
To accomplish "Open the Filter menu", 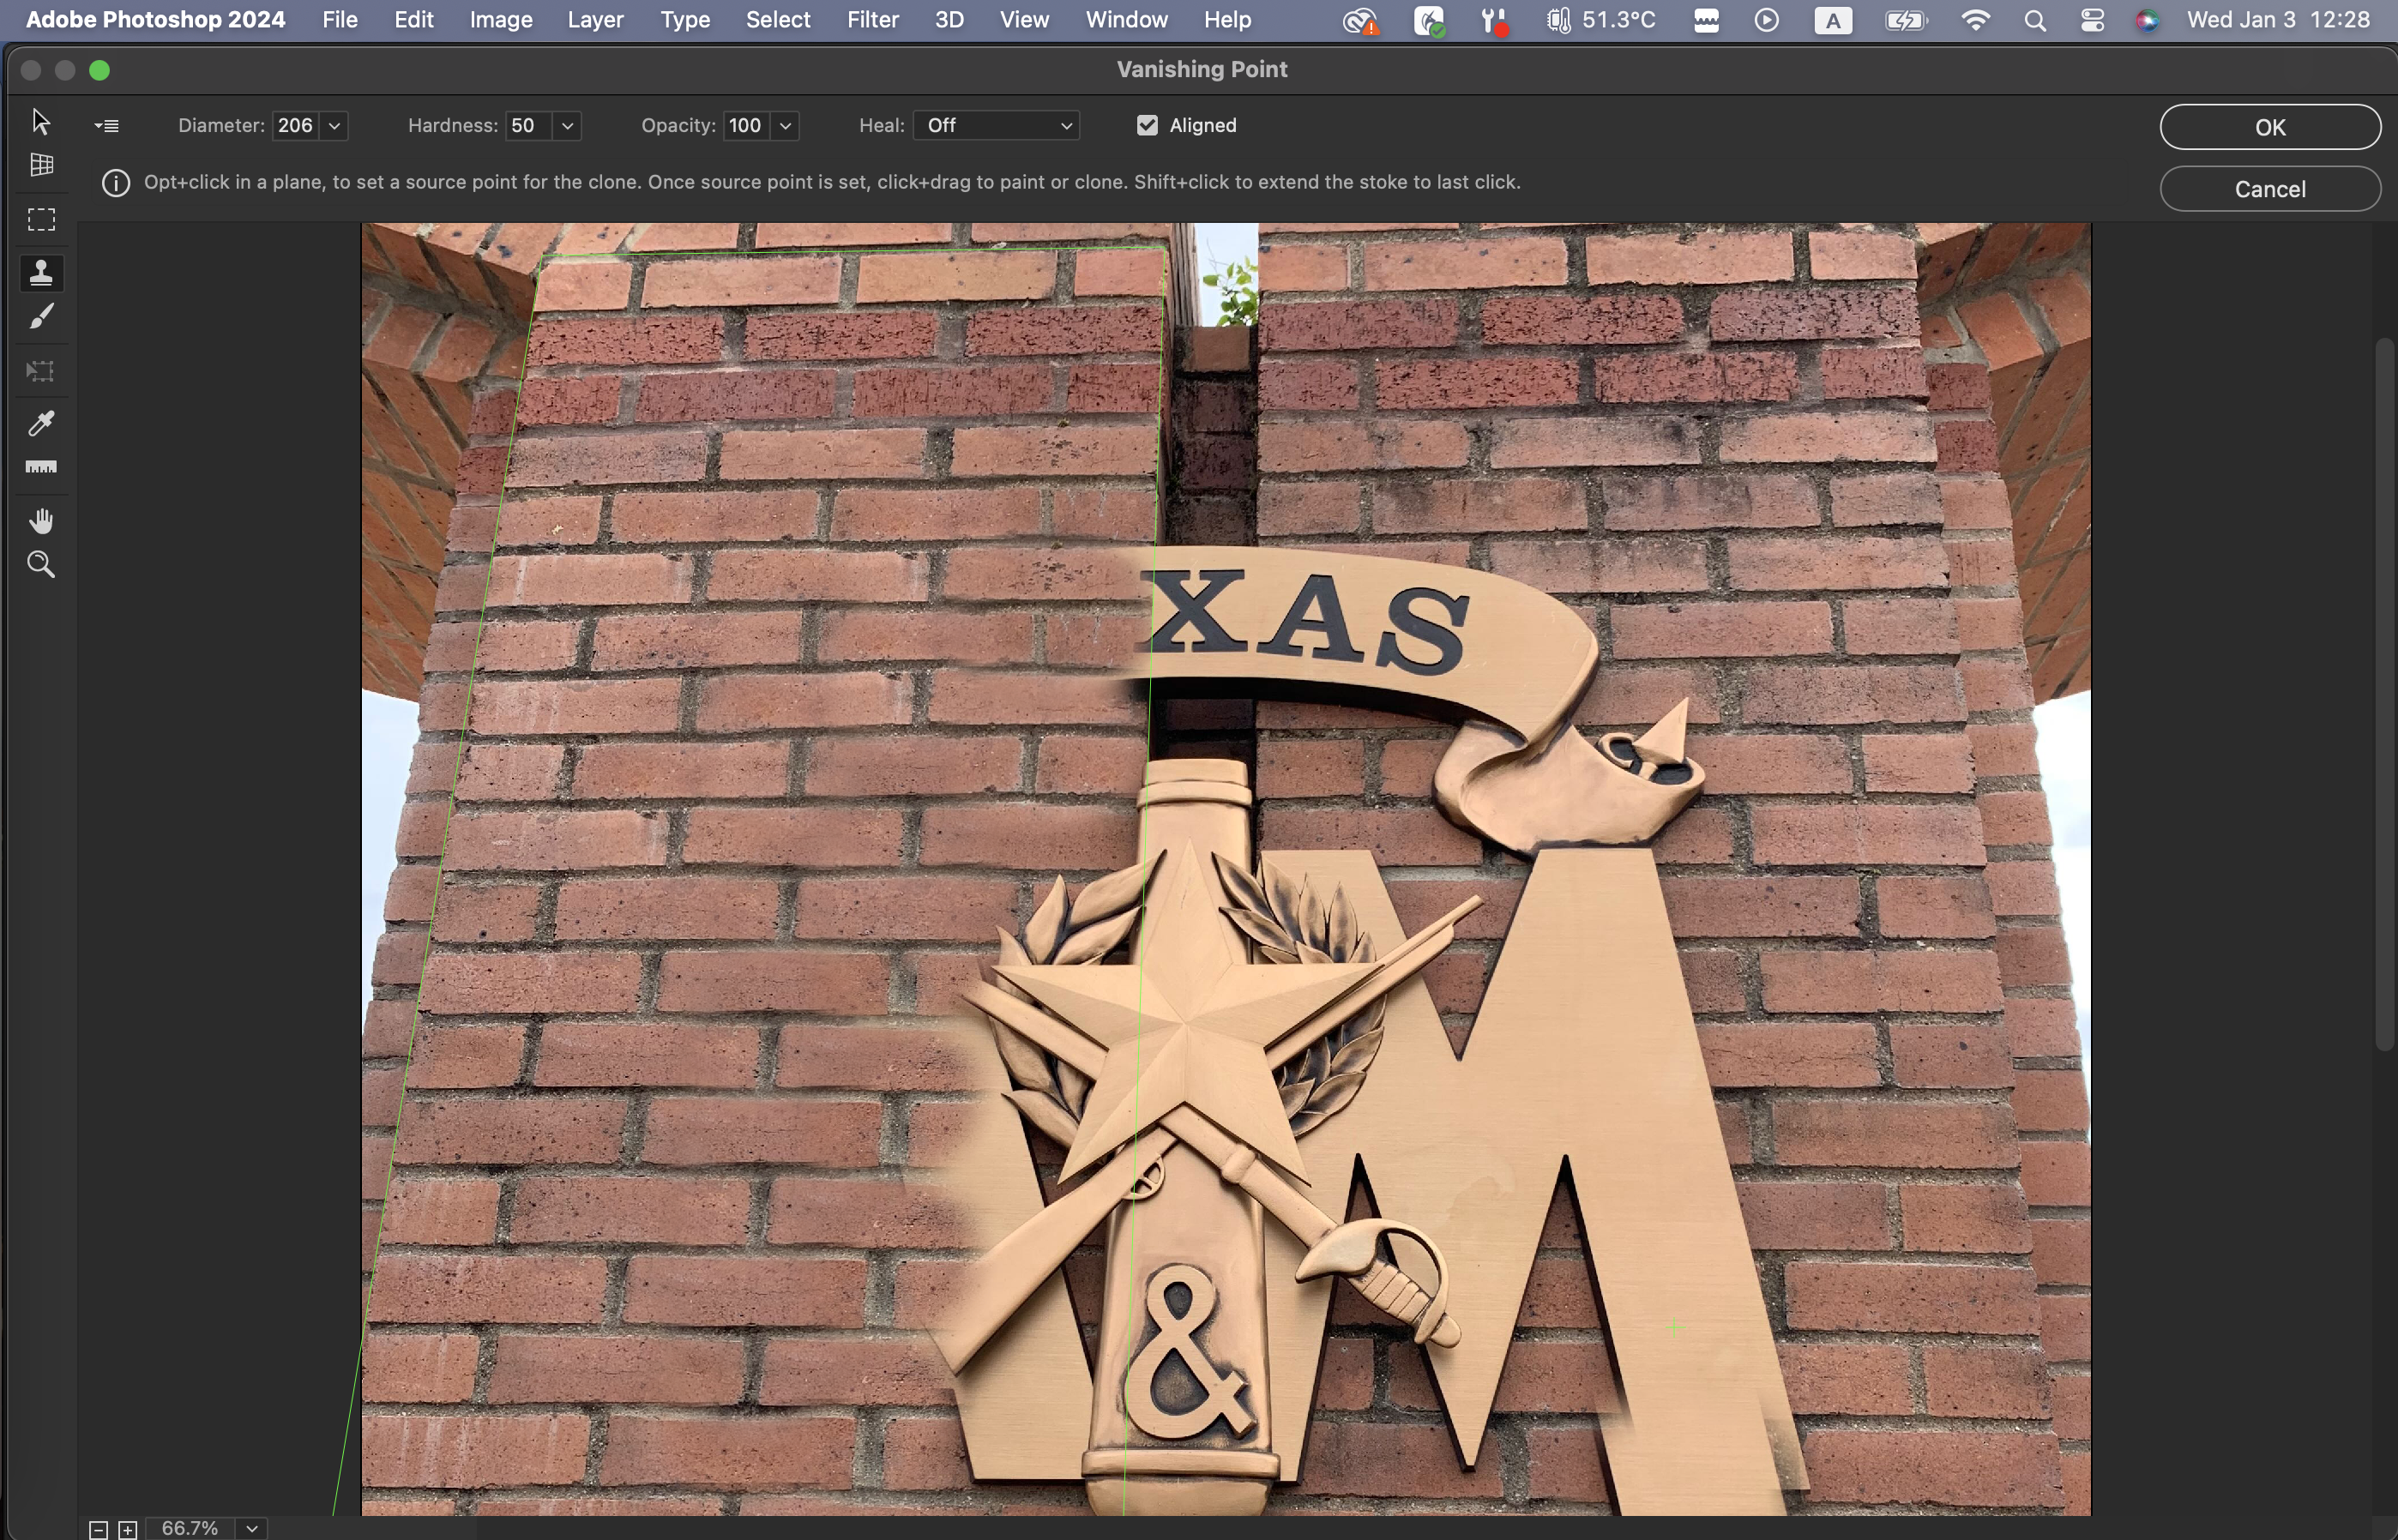I will pos(872,19).
